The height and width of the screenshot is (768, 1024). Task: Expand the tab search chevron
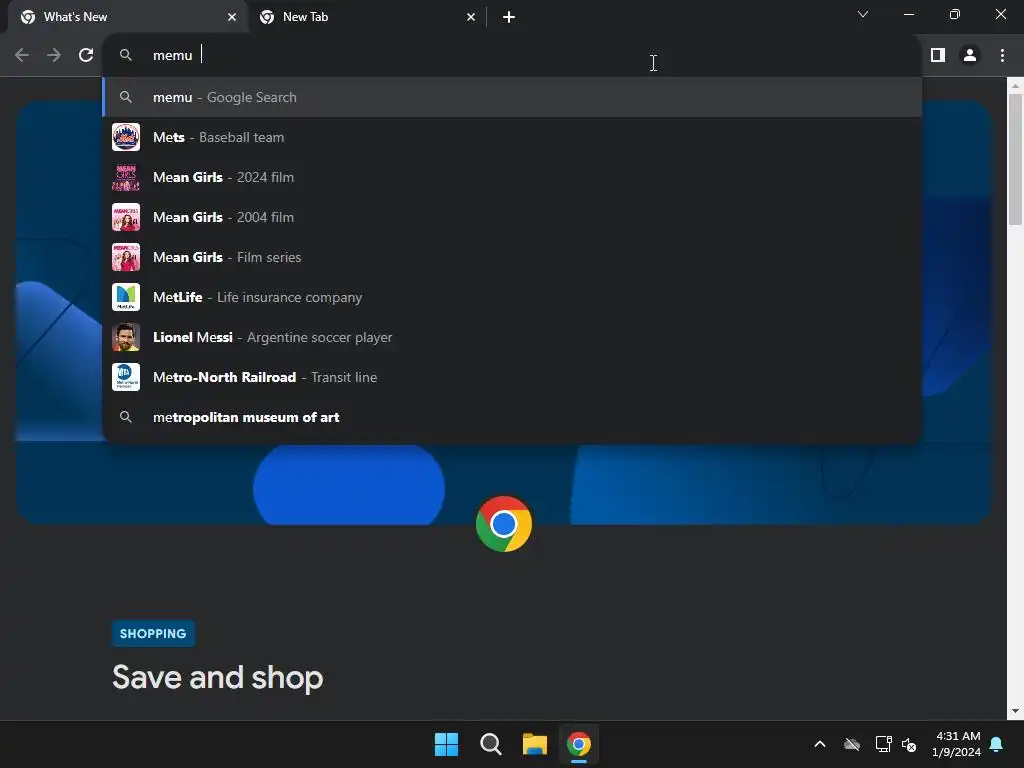863,14
